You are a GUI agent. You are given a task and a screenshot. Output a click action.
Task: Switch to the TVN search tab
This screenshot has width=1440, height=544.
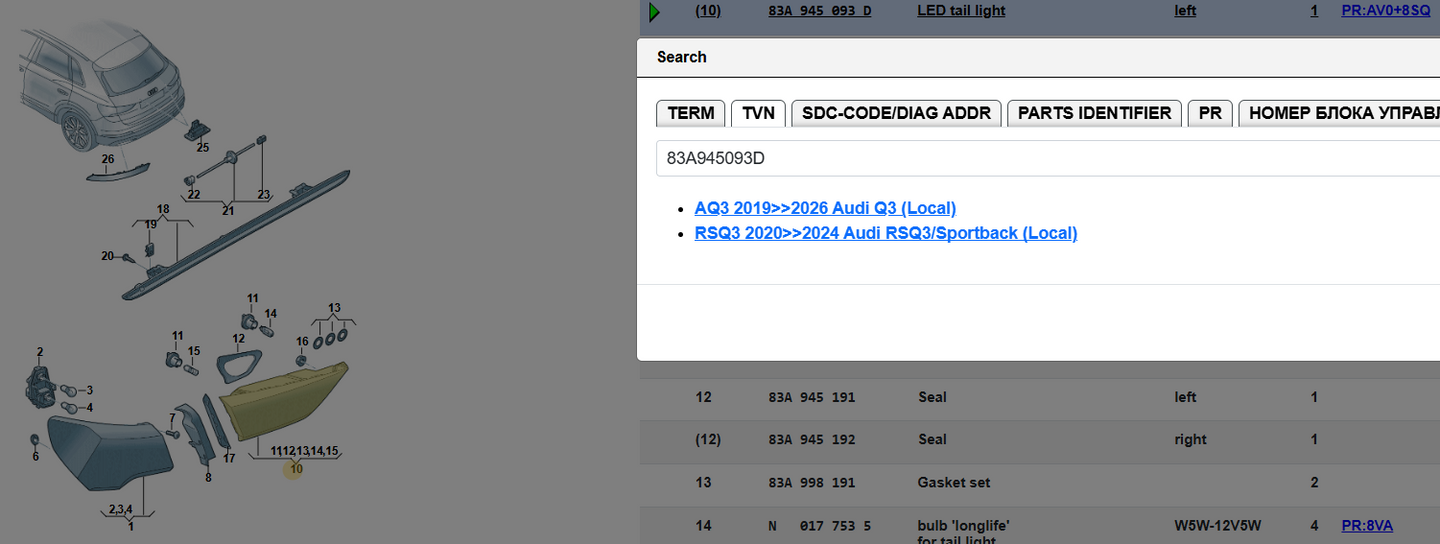click(759, 113)
